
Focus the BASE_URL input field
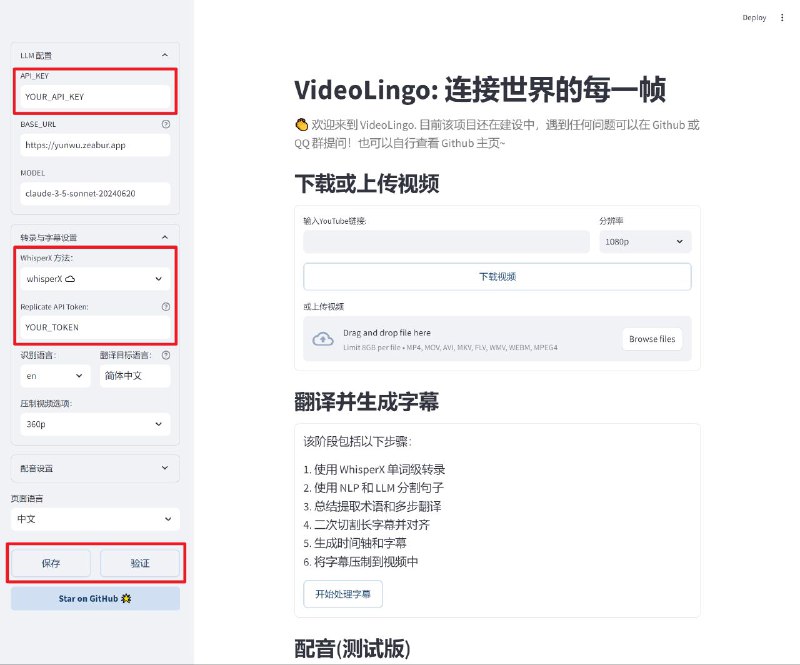pyautogui.click(x=95, y=145)
